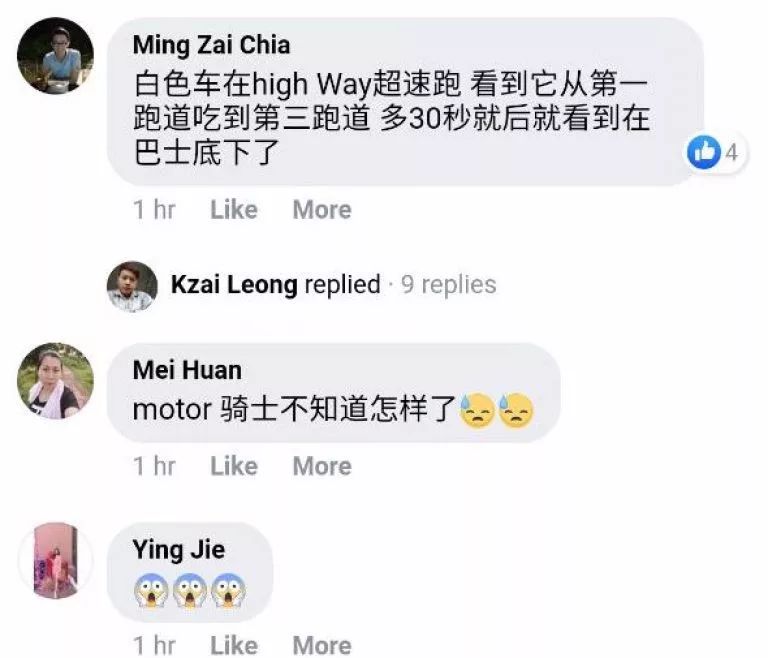The image size is (768, 658).
Task: Open Mei Huan's profile picture
Action: (55, 381)
